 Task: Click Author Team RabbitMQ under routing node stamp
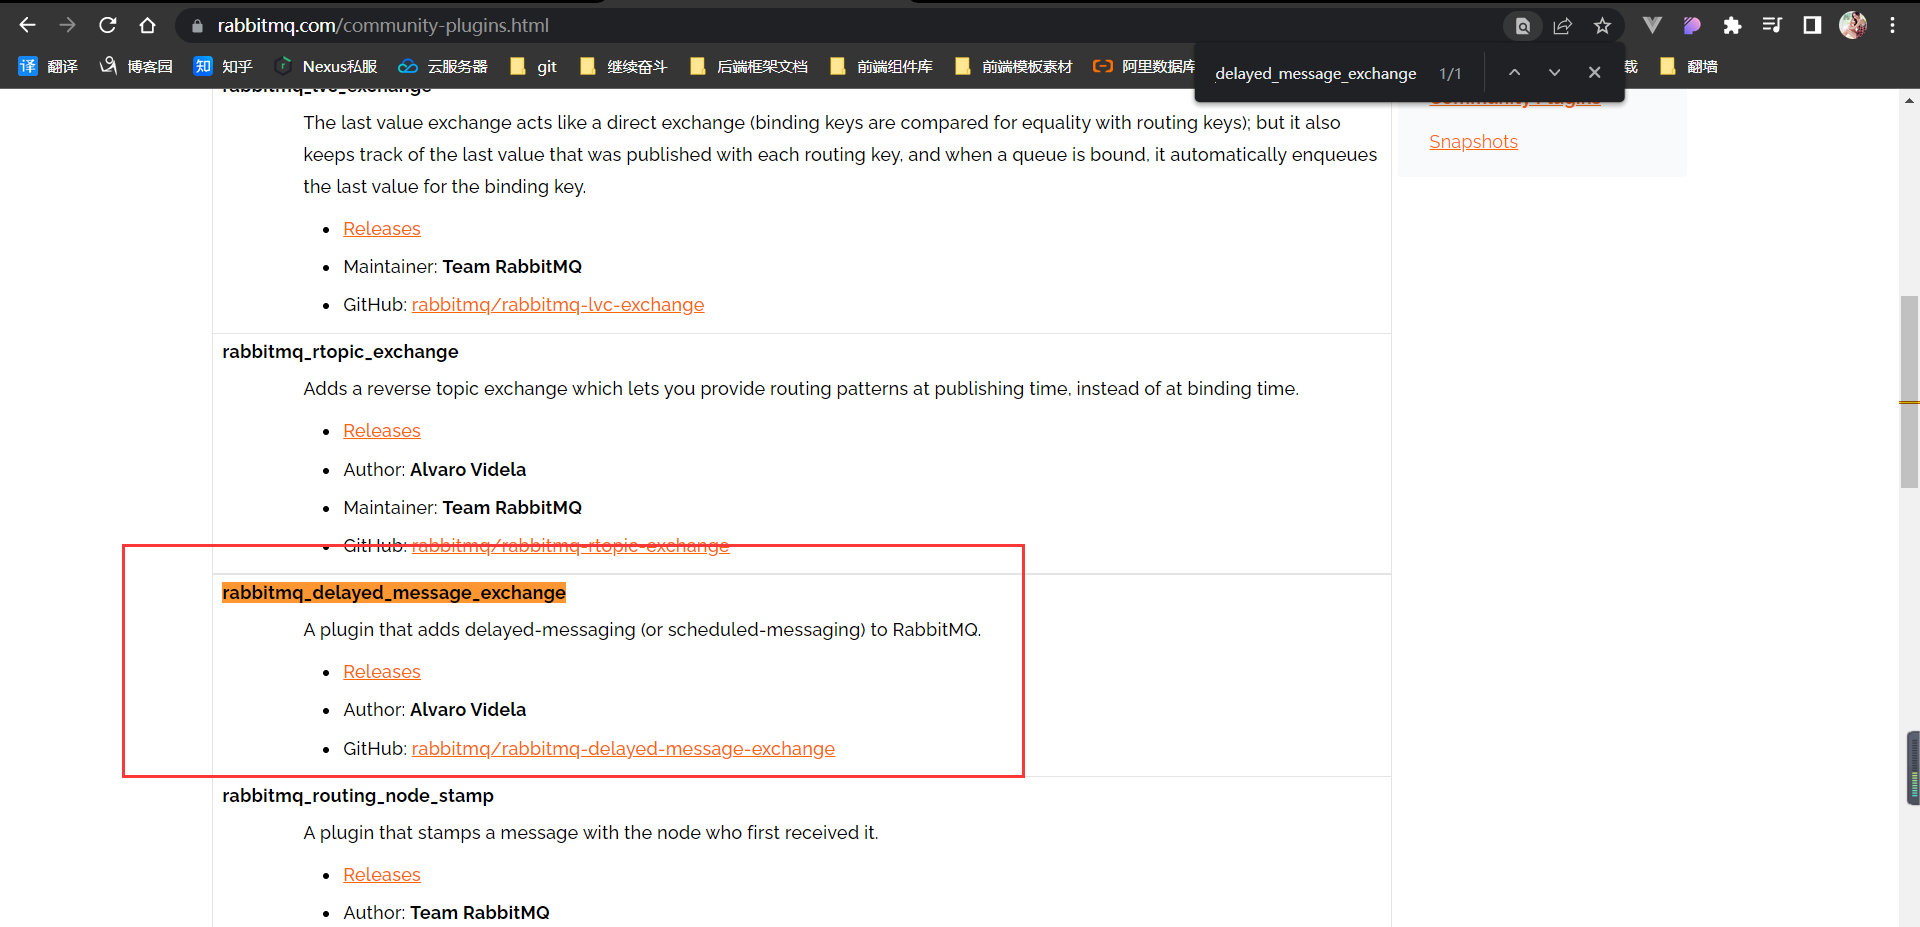(x=446, y=913)
